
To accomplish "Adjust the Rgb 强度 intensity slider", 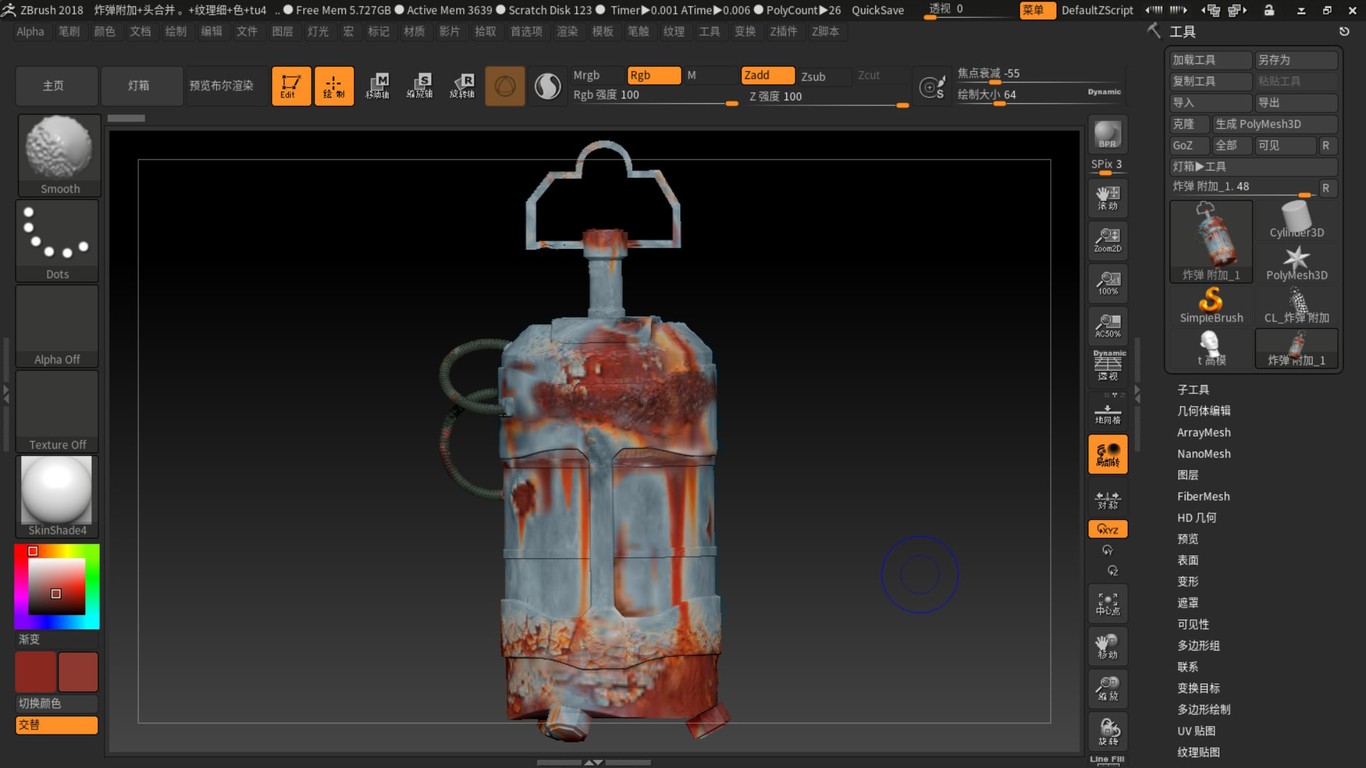I will pos(654,97).
